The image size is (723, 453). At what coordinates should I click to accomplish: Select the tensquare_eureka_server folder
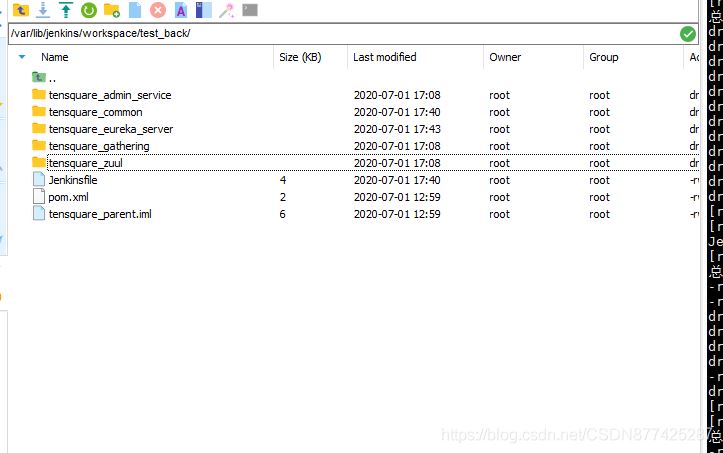(111, 129)
